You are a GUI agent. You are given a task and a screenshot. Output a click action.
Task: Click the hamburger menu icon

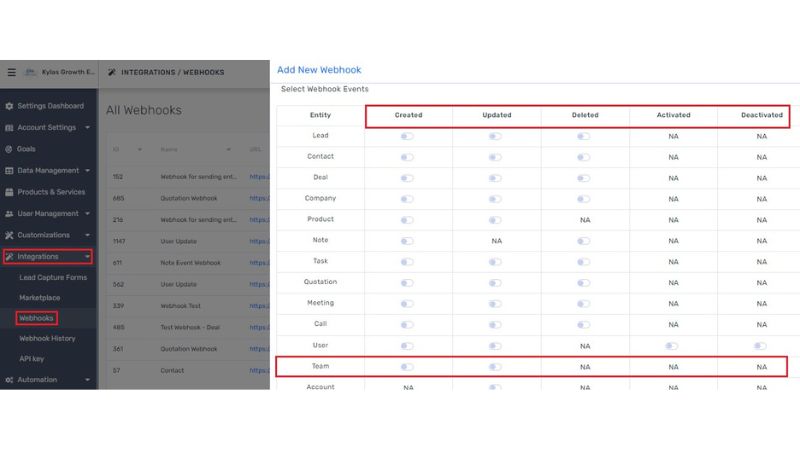click(11, 72)
